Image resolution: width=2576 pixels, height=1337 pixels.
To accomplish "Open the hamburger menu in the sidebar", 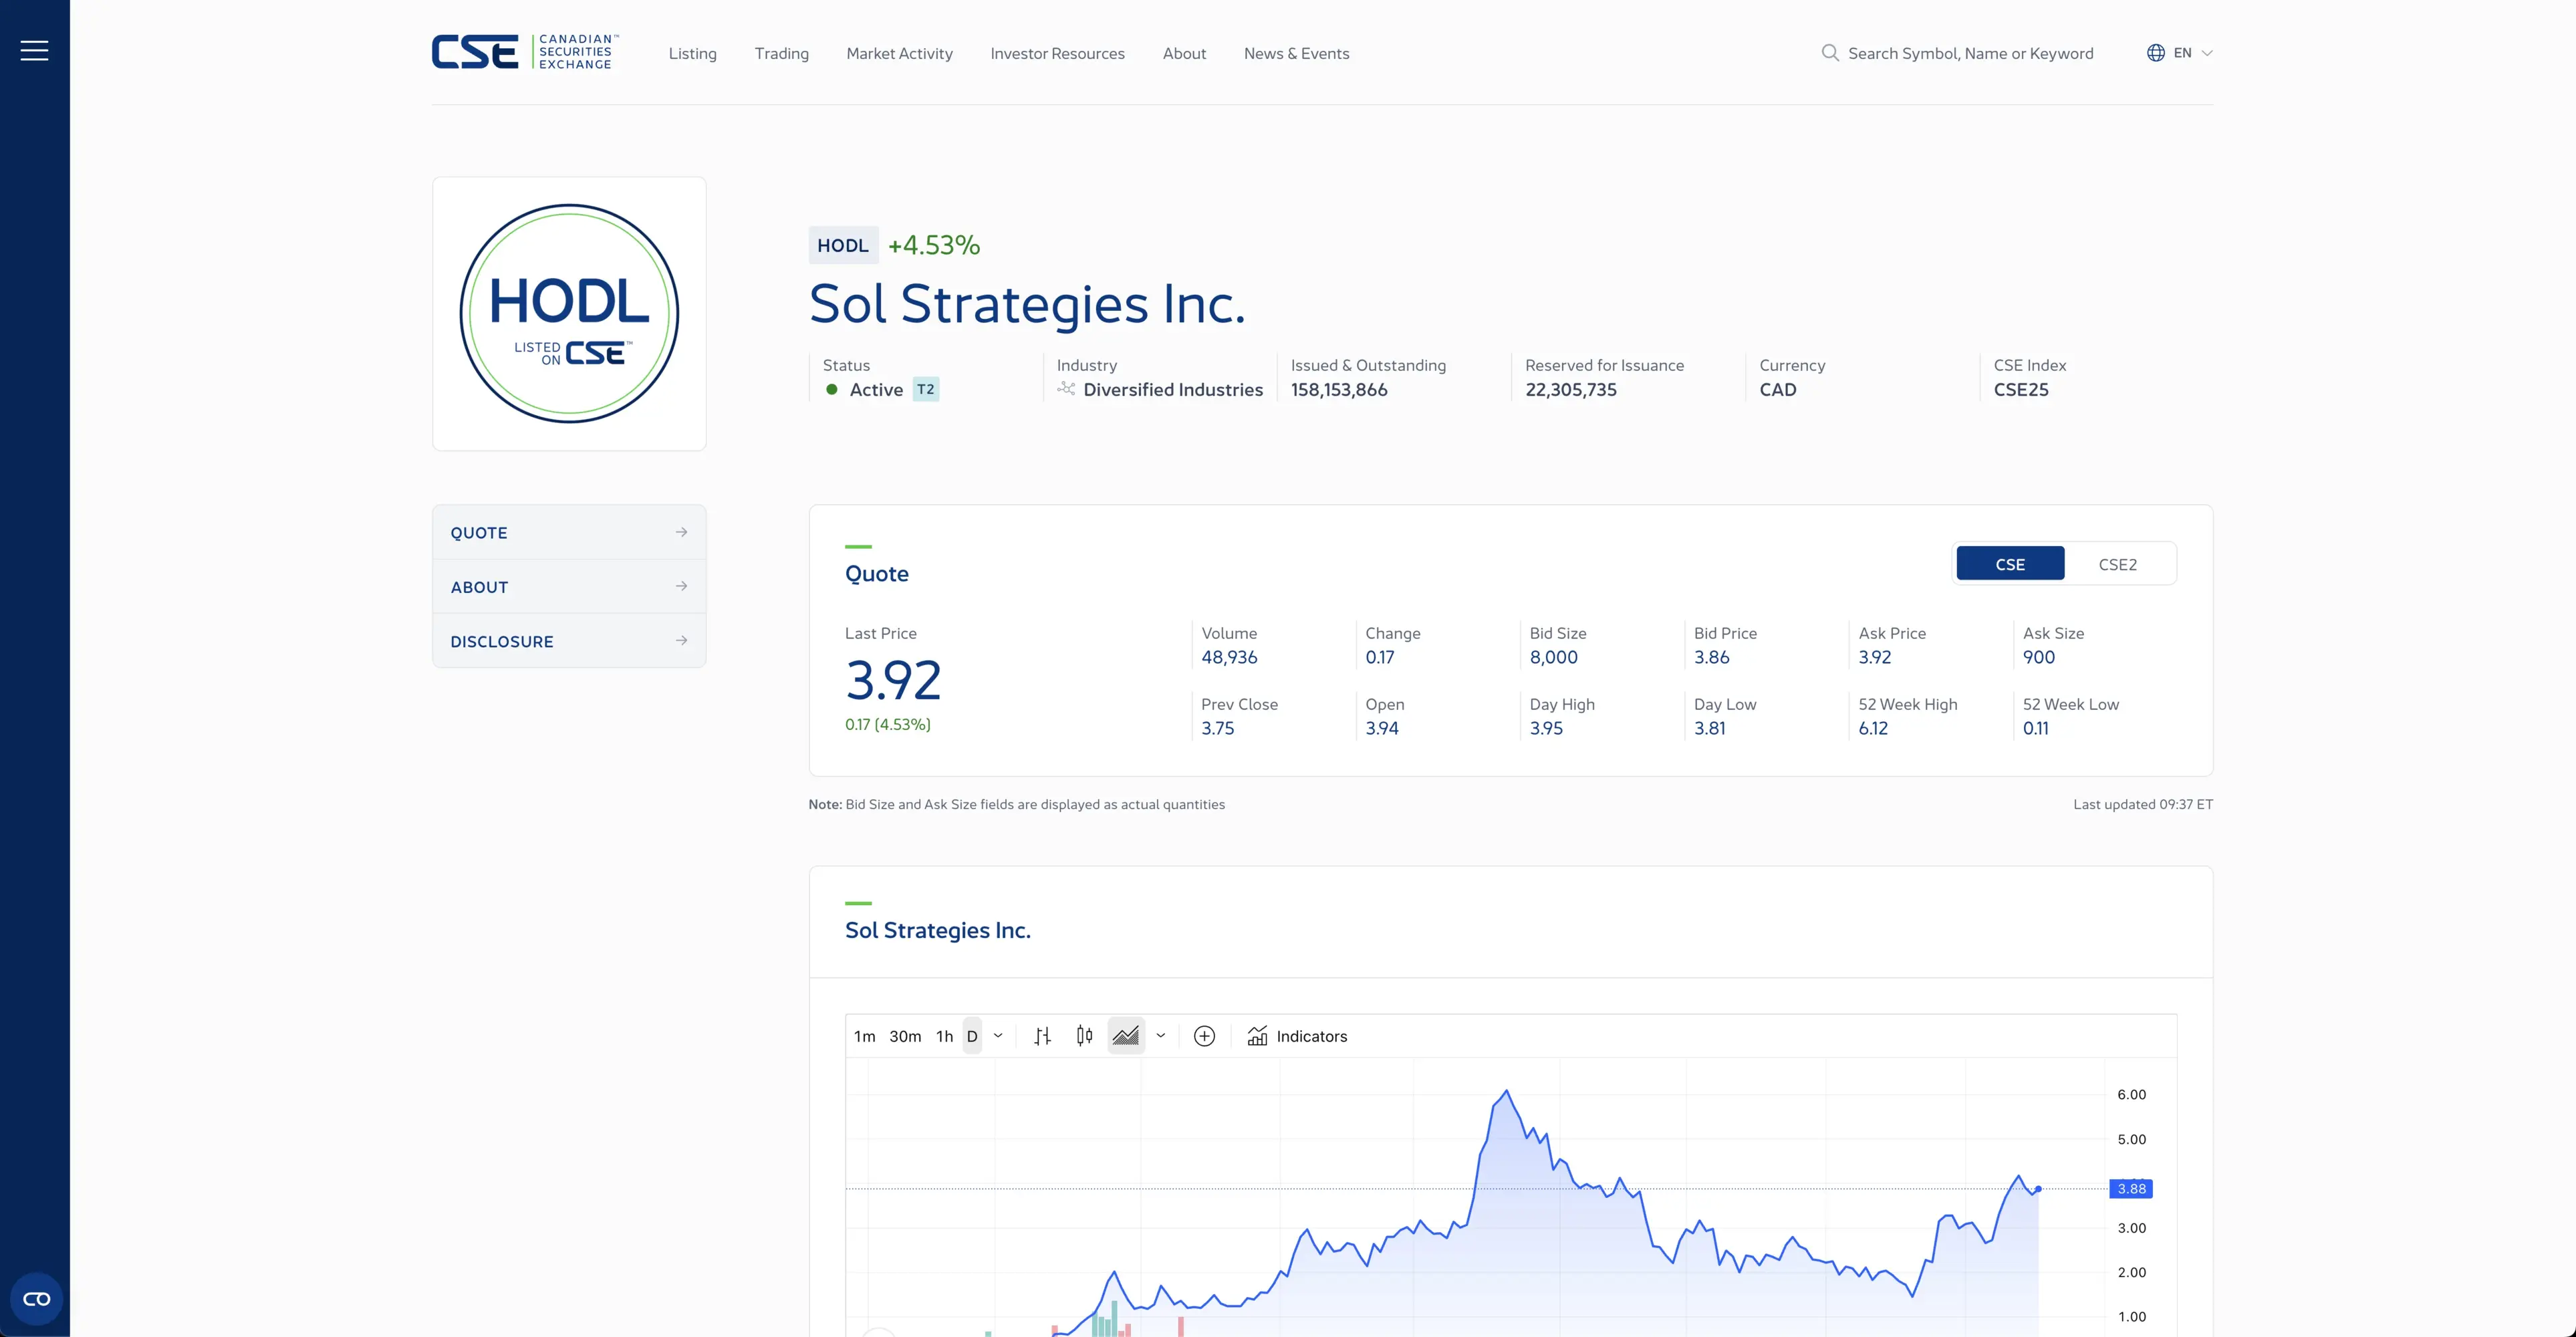I will [34, 51].
